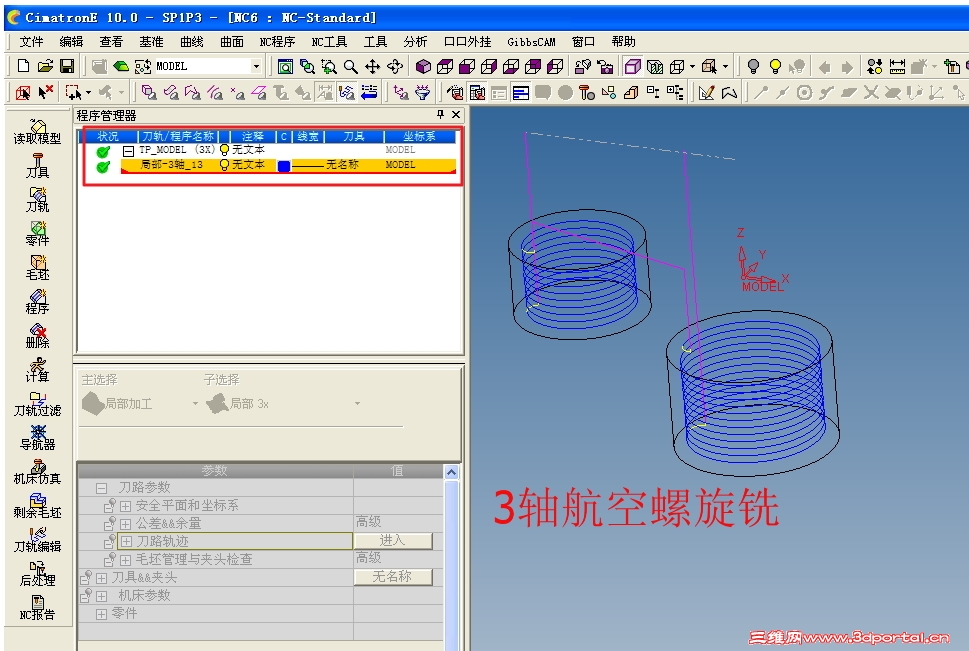Screen dimensions: 969x651
Task: Click 刀轨编辑 (toolpath edit) sidebar icon
Action: 38,540
